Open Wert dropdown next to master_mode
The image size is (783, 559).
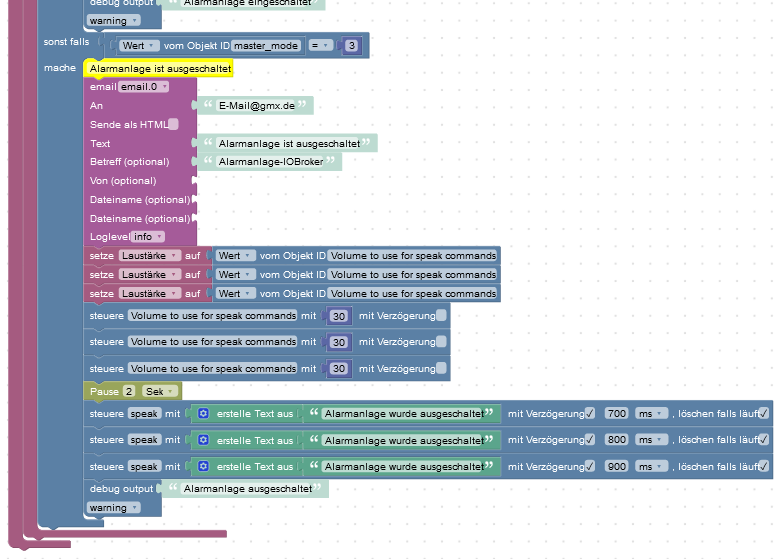[x=139, y=46]
